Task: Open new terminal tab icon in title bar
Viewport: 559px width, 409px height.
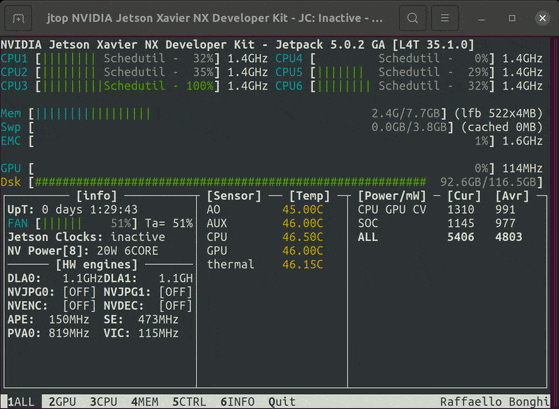Action: [18, 18]
